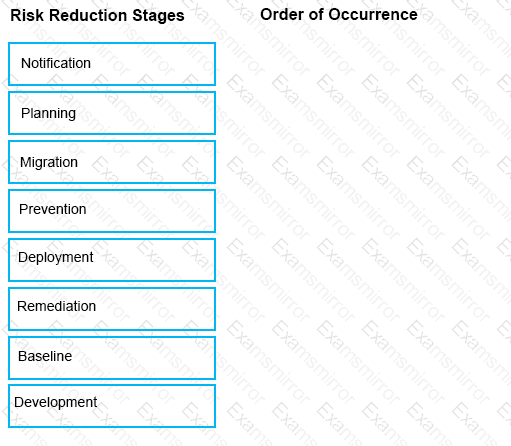
Task: Click the word Remediation label text
Action: 56,306
